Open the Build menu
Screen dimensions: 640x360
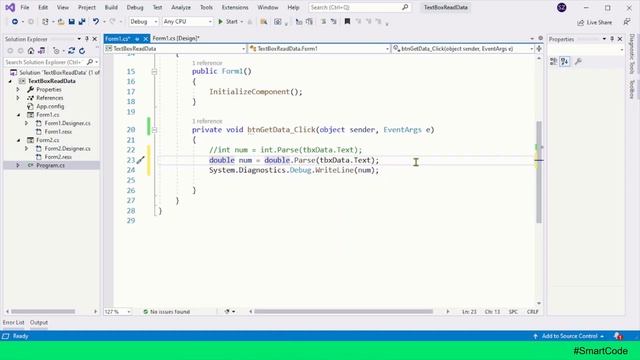(111, 7)
